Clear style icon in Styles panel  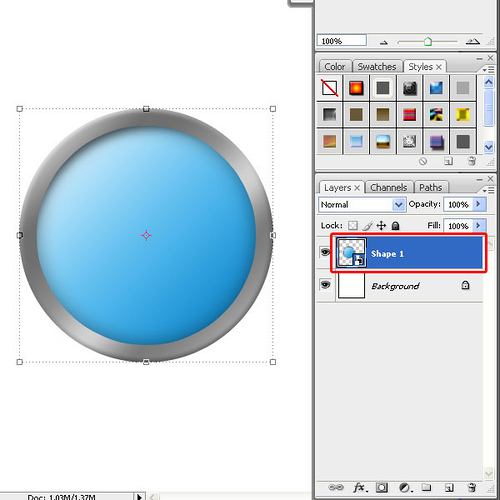point(423,161)
